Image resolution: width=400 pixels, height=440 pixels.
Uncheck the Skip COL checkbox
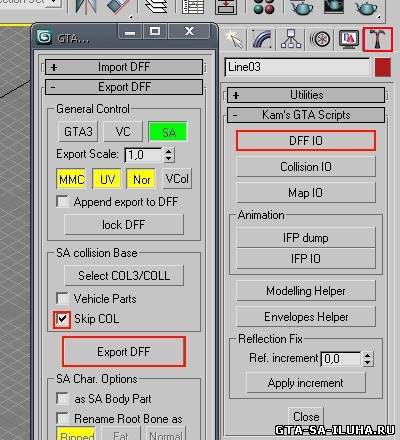tap(62, 319)
